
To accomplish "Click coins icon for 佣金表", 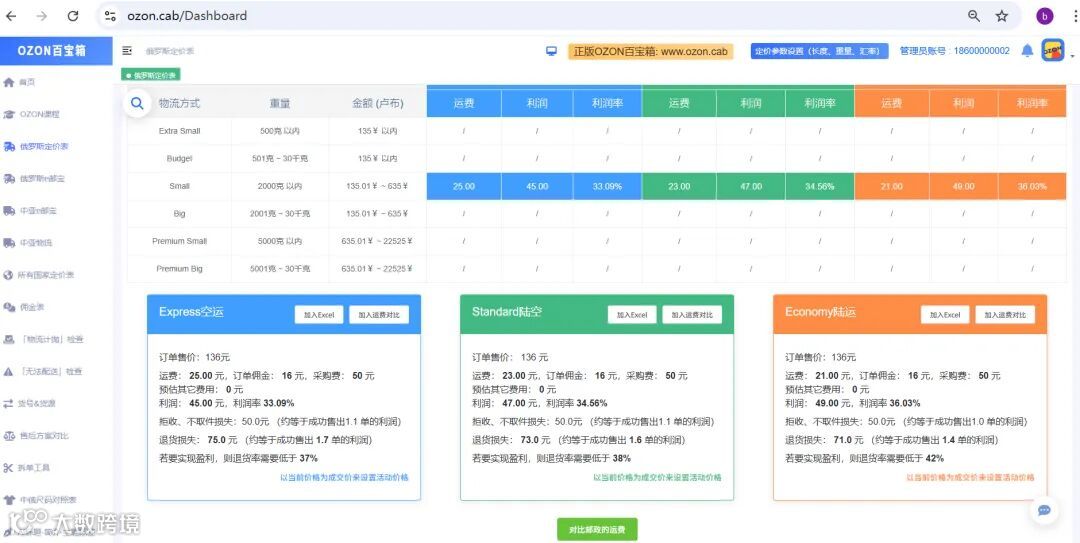I will tap(9, 307).
